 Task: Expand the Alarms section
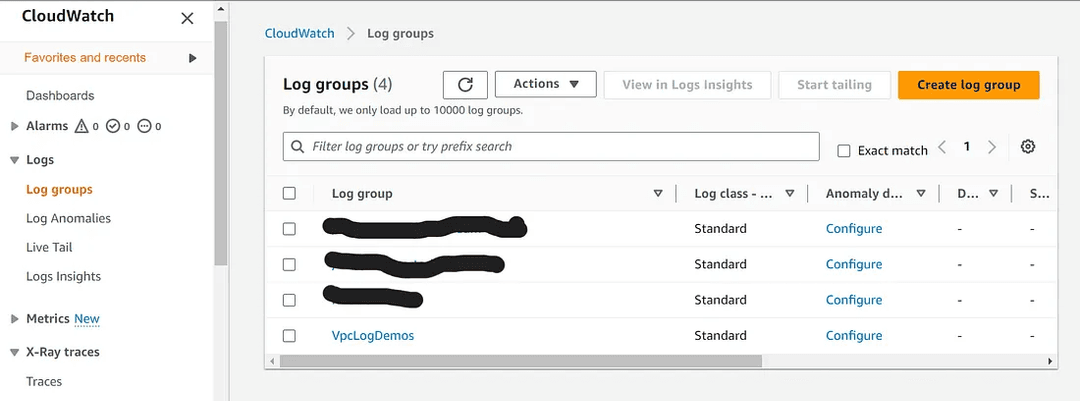tap(14, 126)
